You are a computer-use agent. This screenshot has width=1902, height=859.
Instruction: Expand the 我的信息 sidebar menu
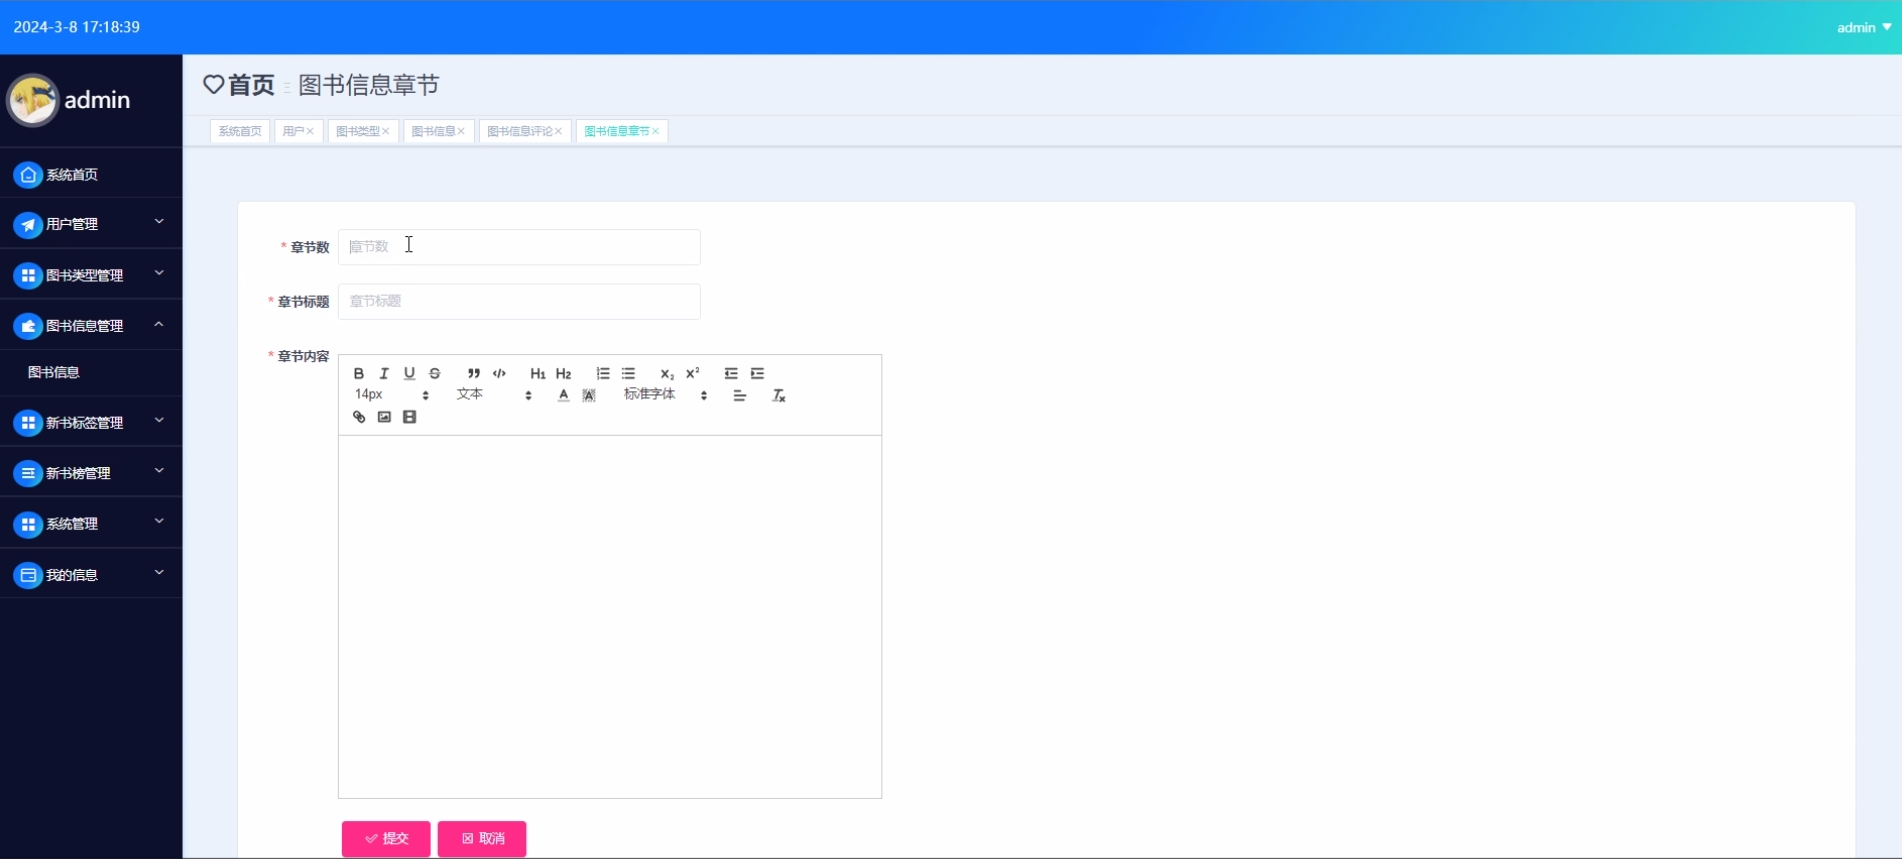tap(91, 575)
